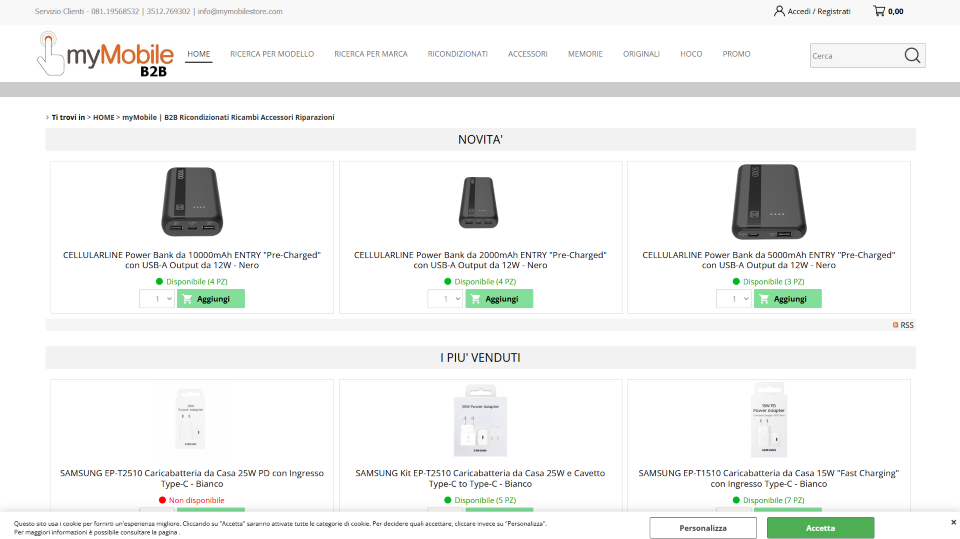Open the shopping cart icon
Image resolution: width=960 pixels, height=539 pixels.
[x=879, y=10]
